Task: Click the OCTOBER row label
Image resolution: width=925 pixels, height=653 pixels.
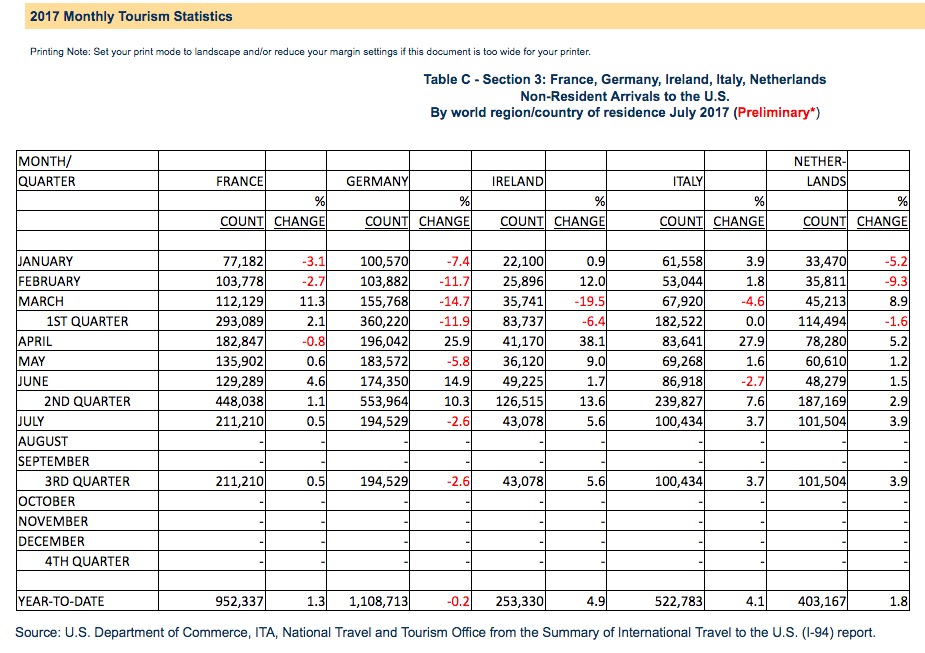Action: 47,502
